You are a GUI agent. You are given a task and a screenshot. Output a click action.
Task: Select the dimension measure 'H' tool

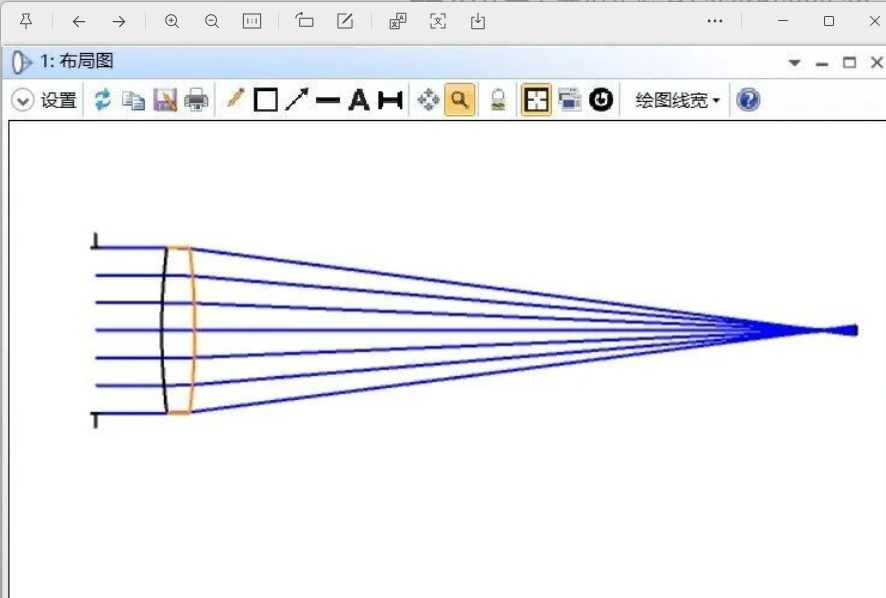390,100
